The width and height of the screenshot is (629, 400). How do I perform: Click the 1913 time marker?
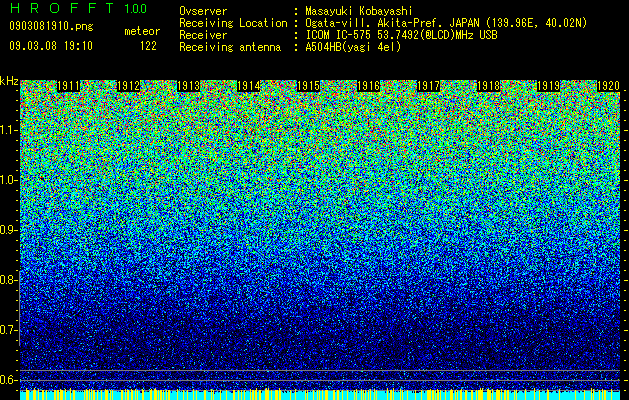[188, 86]
